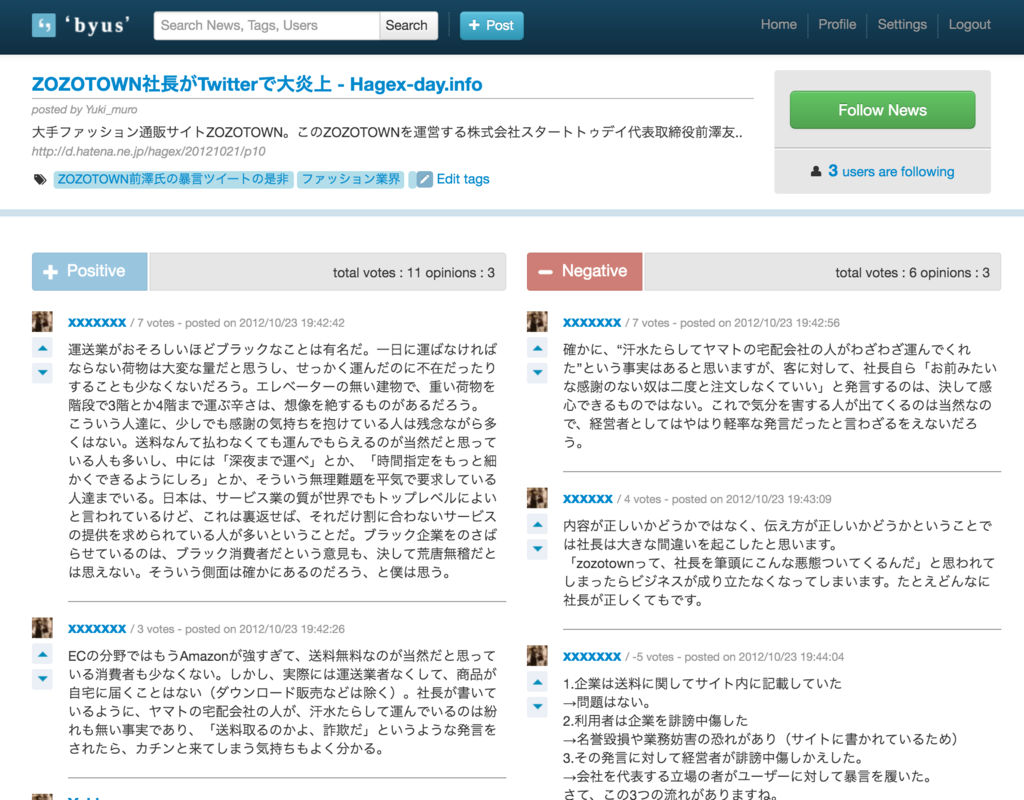Visit the hatena.ne.jp source URL

click(149, 151)
